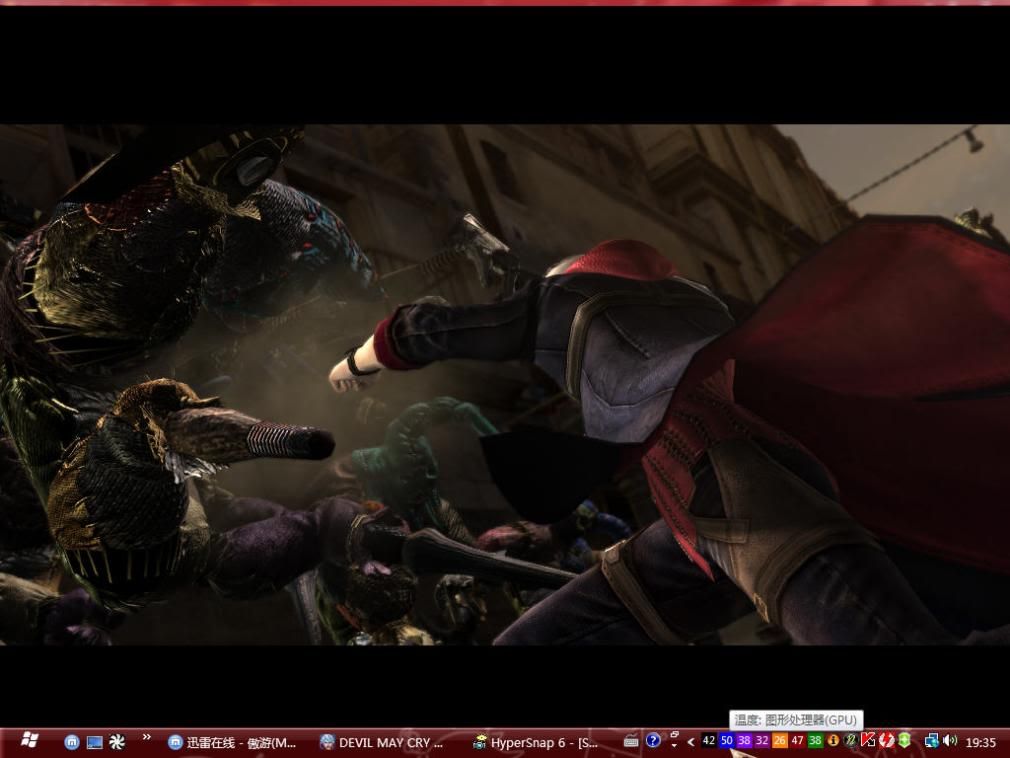Open the Windows Start menu

pos(29,741)
